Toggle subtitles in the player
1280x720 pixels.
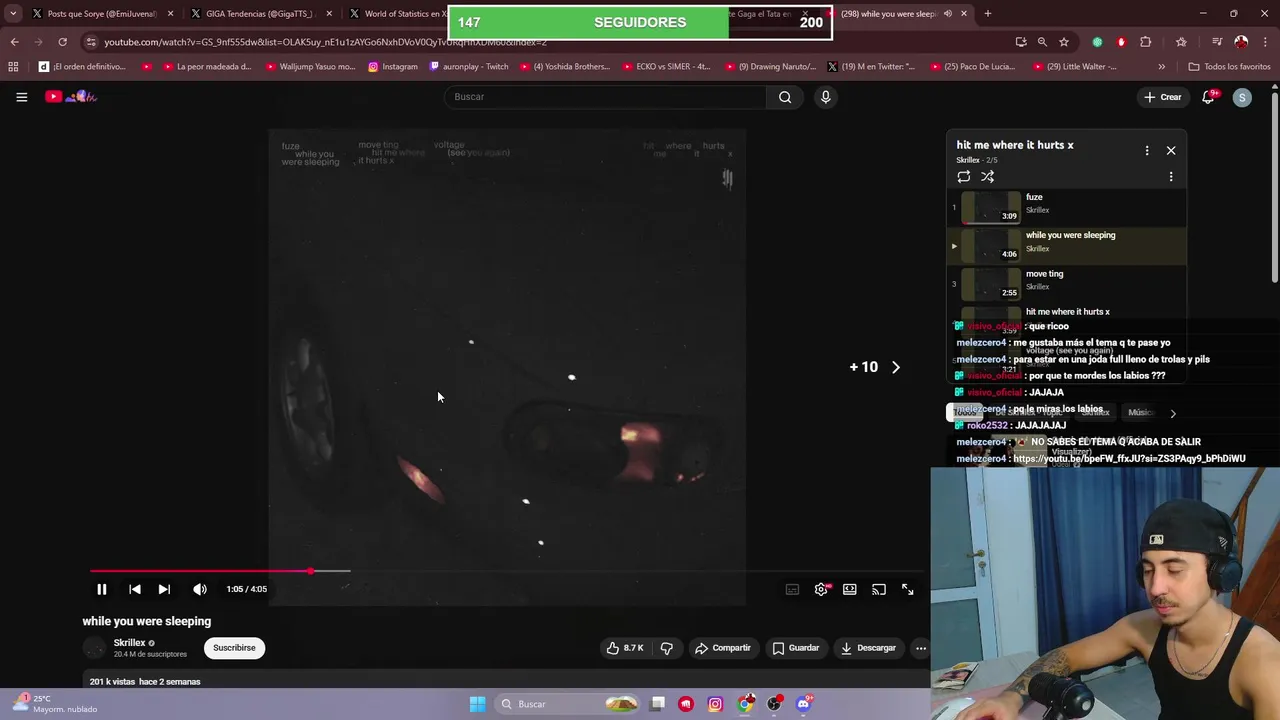click(x=792, y=589)
